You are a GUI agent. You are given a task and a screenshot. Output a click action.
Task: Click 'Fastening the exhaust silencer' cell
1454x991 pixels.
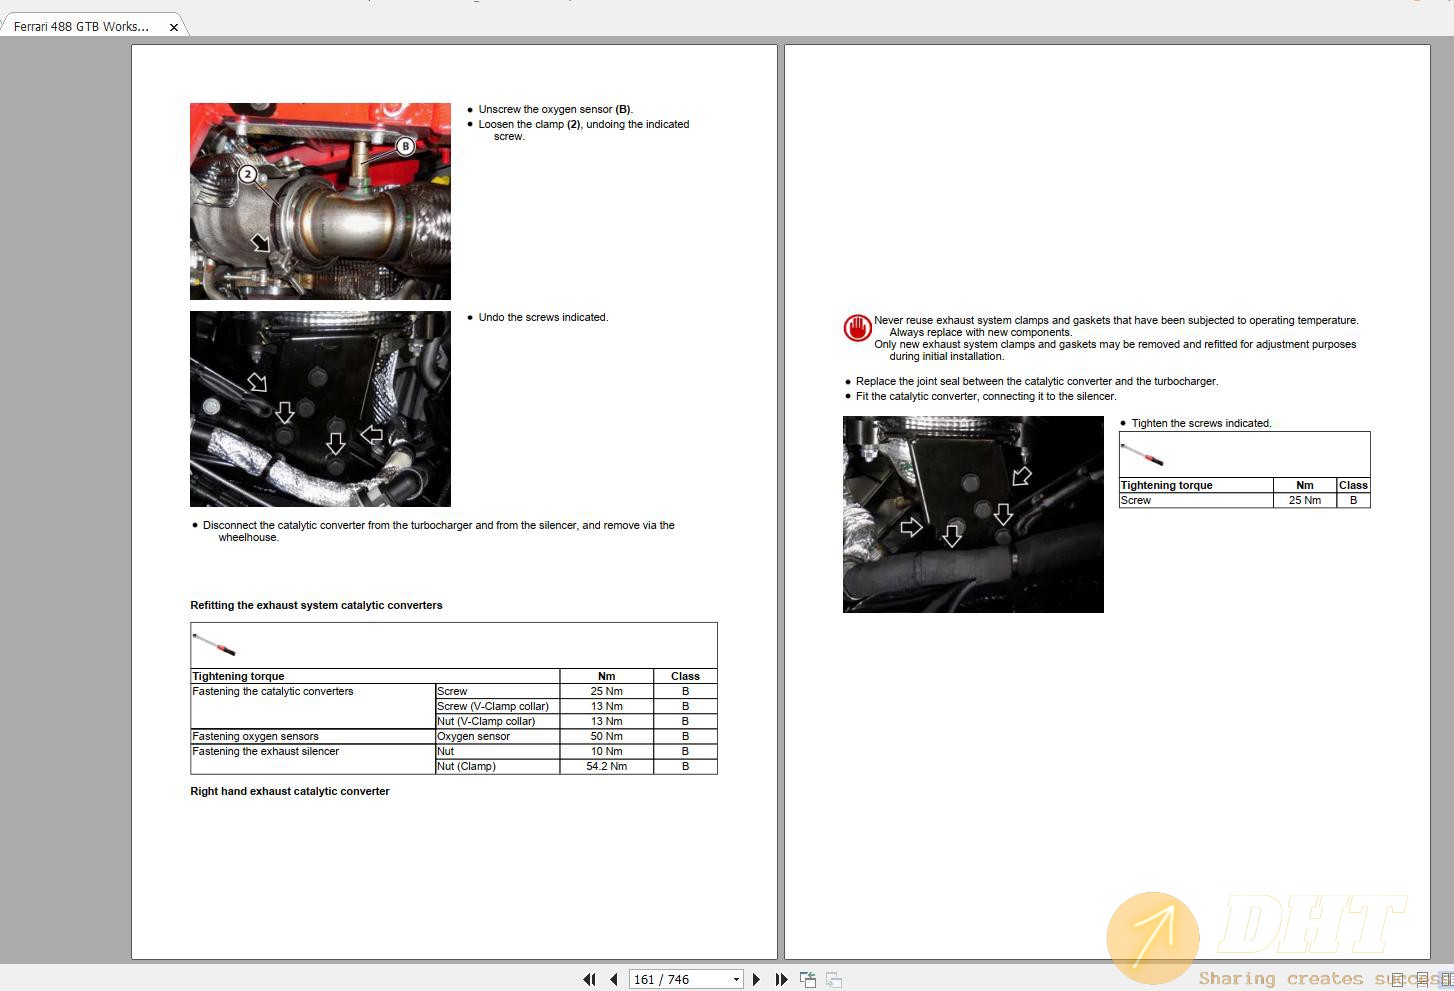tap(312, 759)
